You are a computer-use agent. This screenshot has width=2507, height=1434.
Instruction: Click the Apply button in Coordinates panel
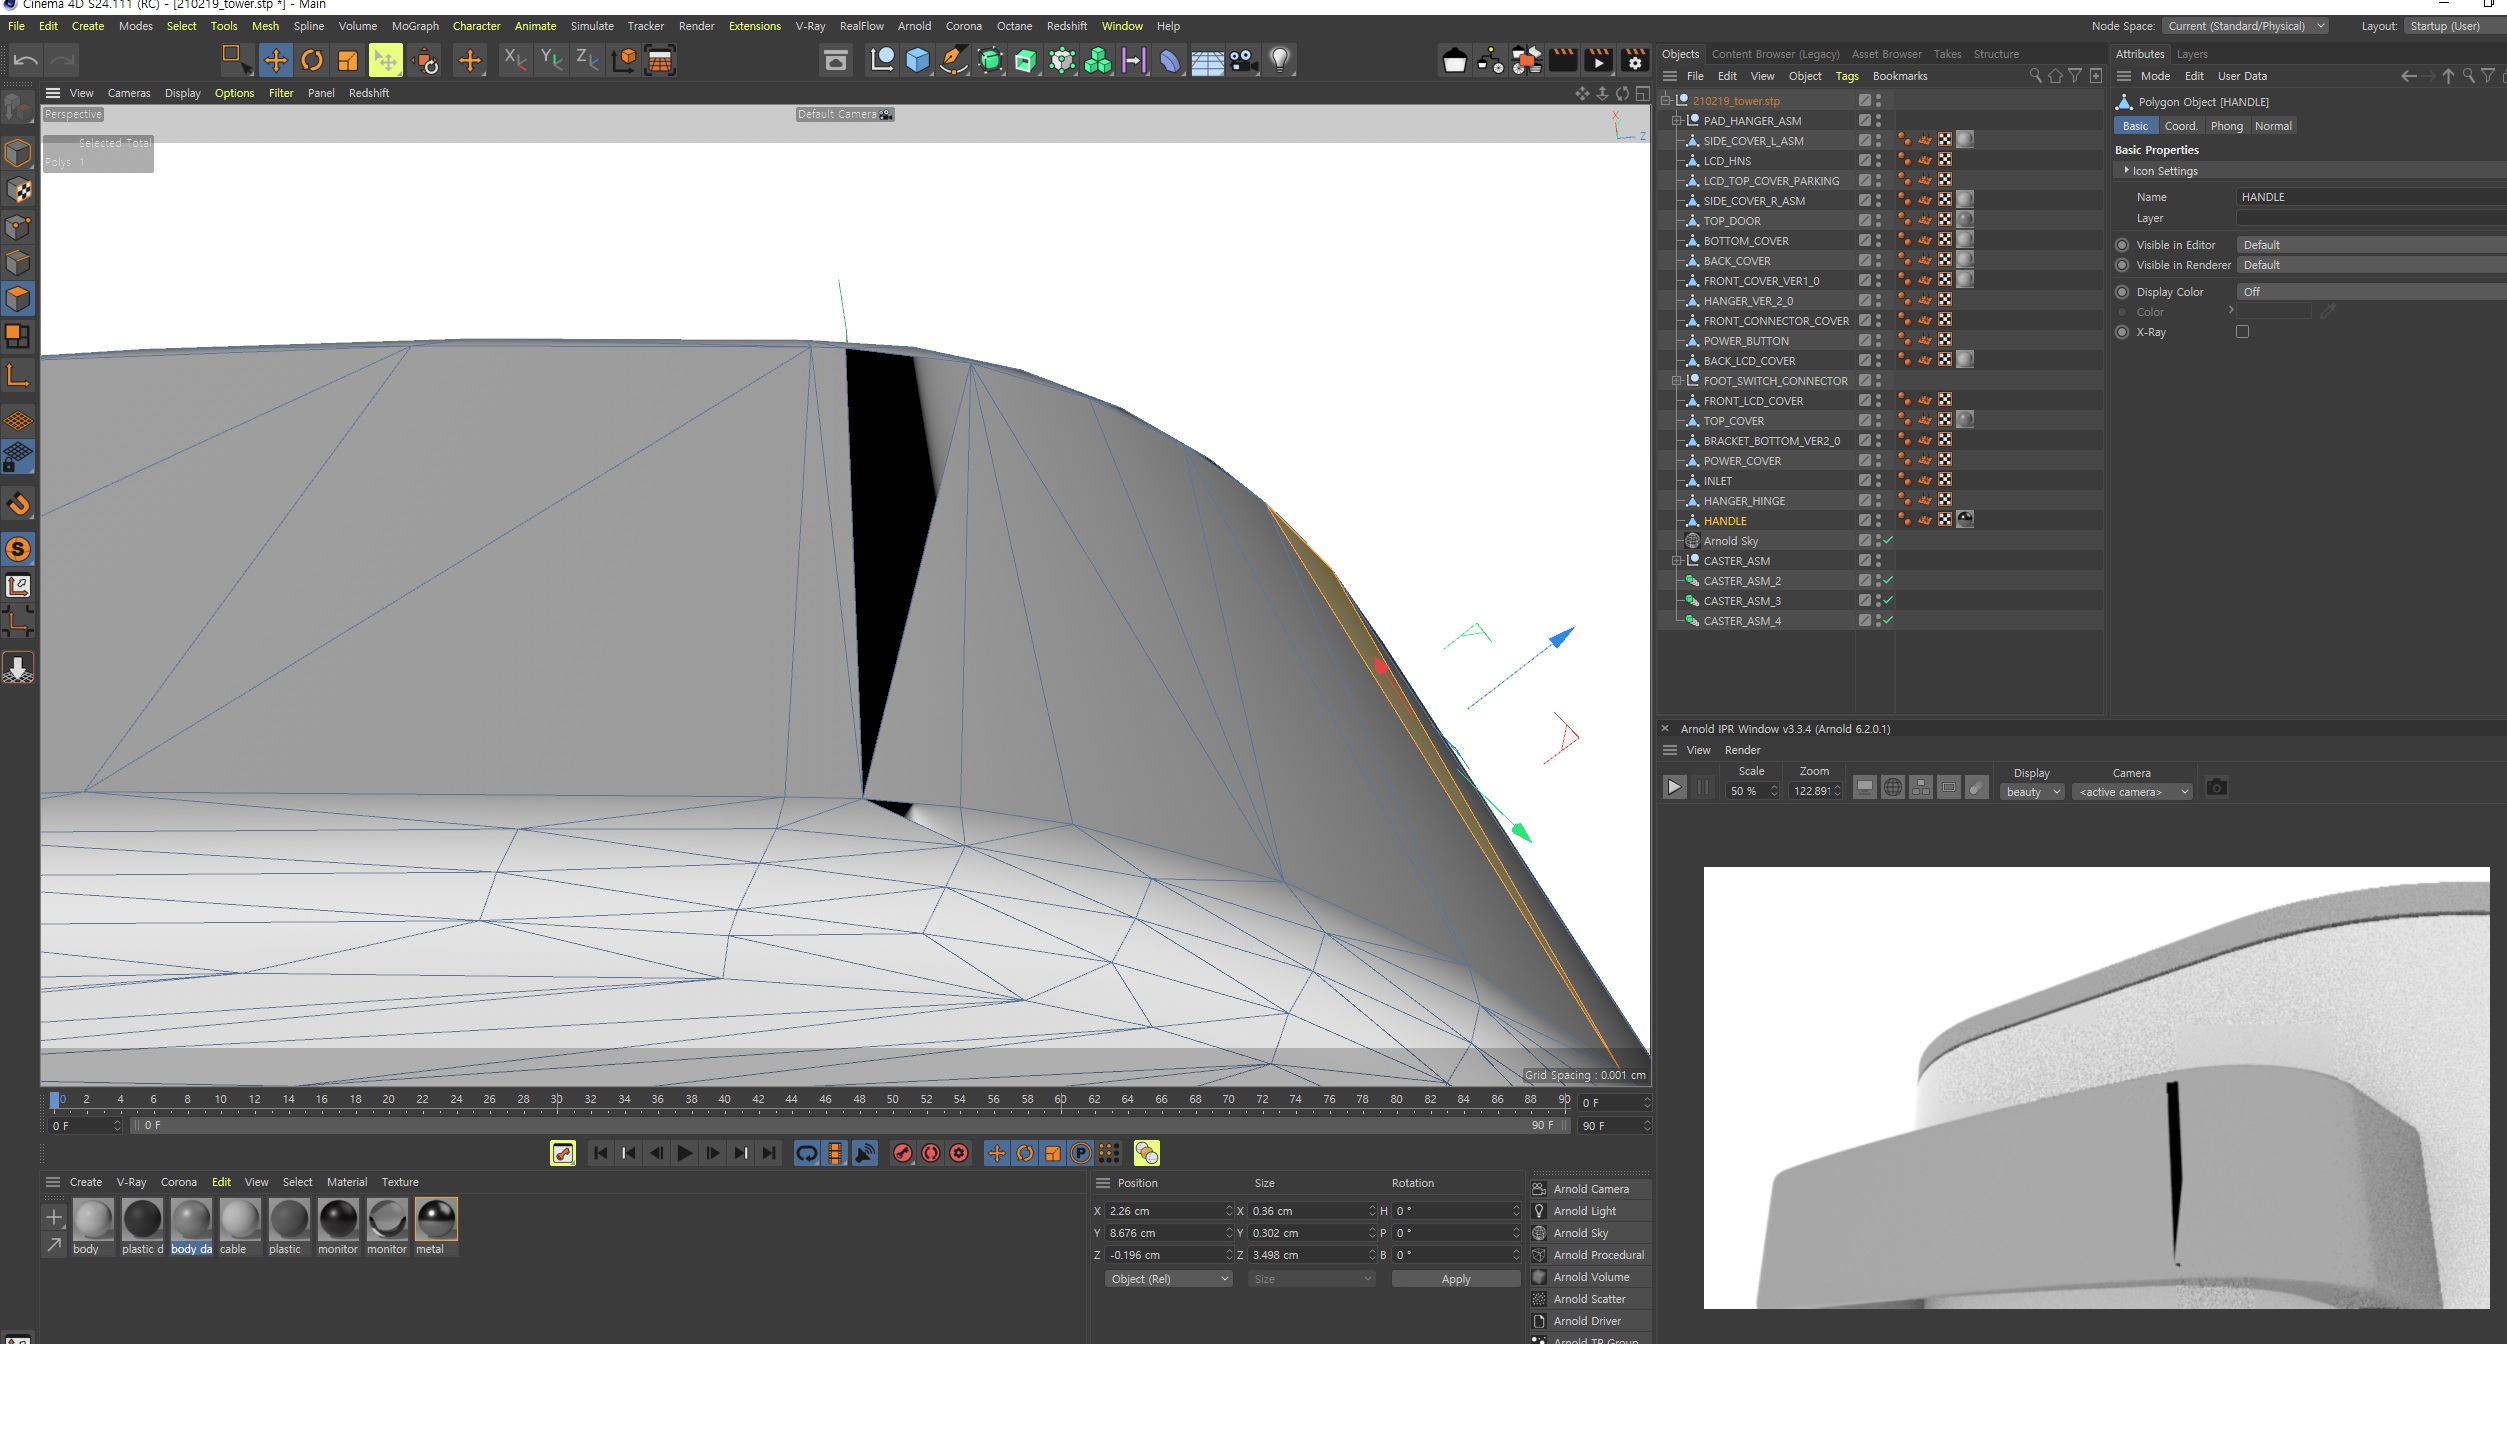point(1456,1278)
